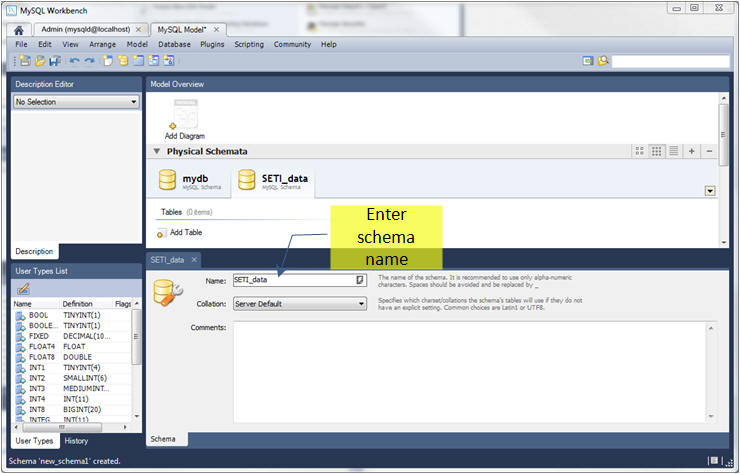Close the MySQL Model tab

click(217, 29)
